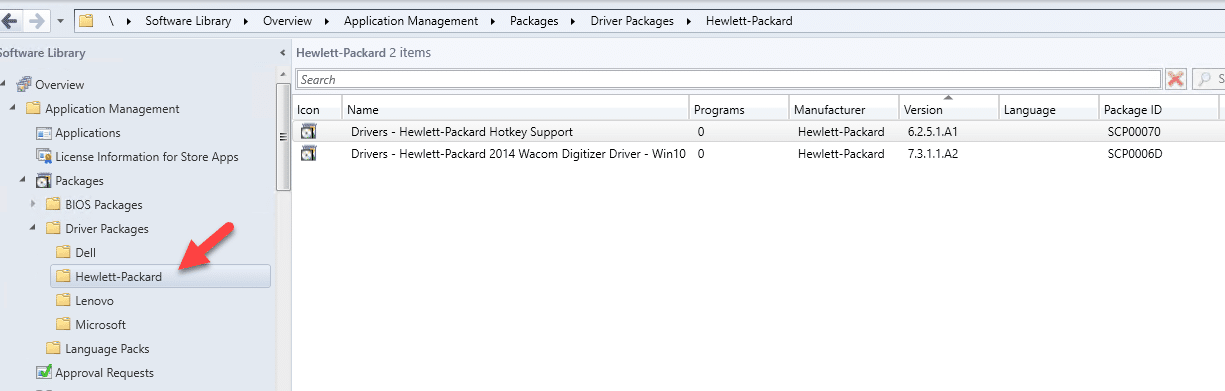Click the Packages node icon
This screenshot has width=1225, height=391.
(x=43, y=181)
